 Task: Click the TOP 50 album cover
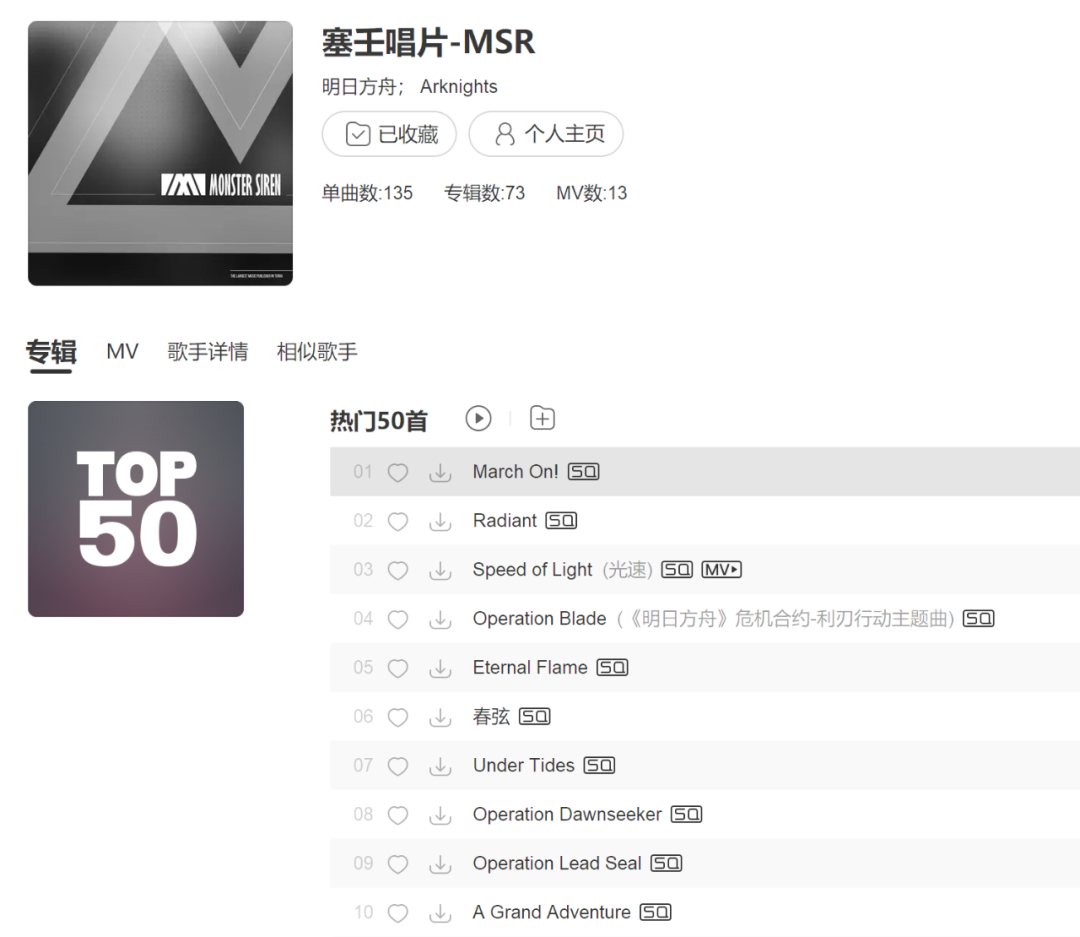pyautogui.click(x=136, y=509)
